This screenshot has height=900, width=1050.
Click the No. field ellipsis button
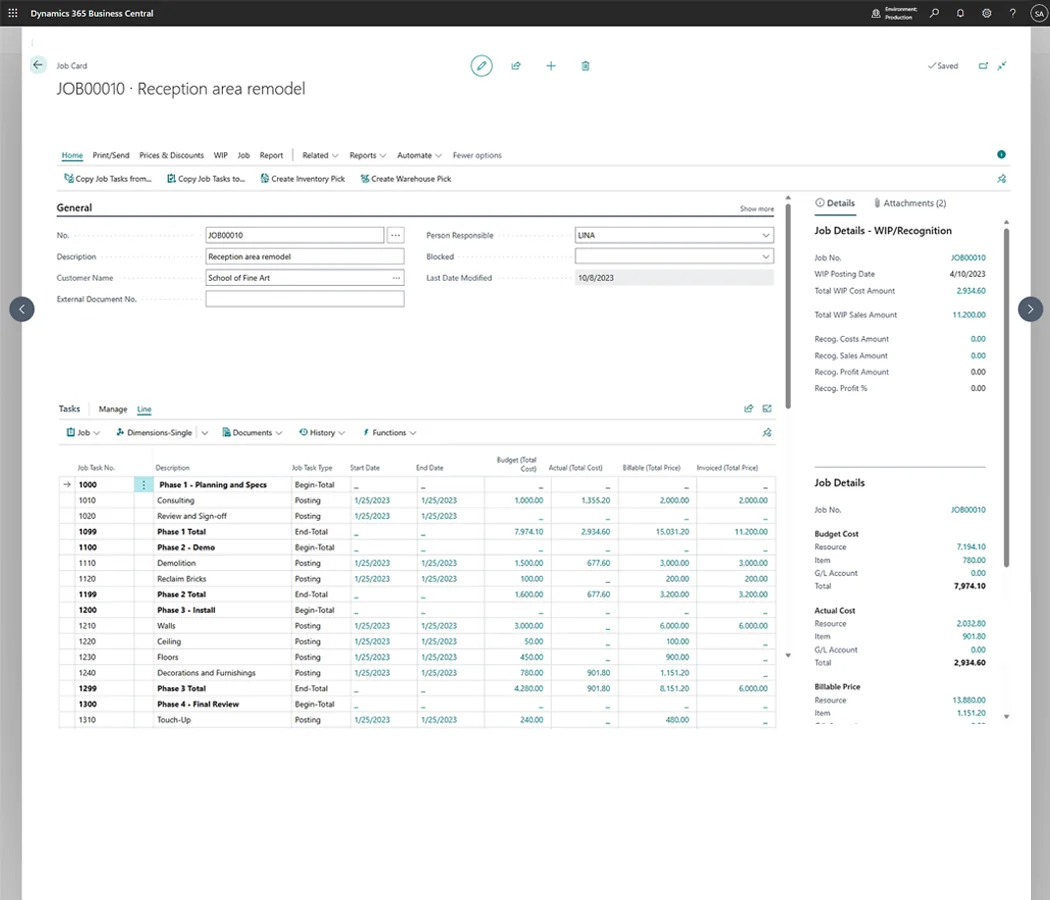point(396,235)
